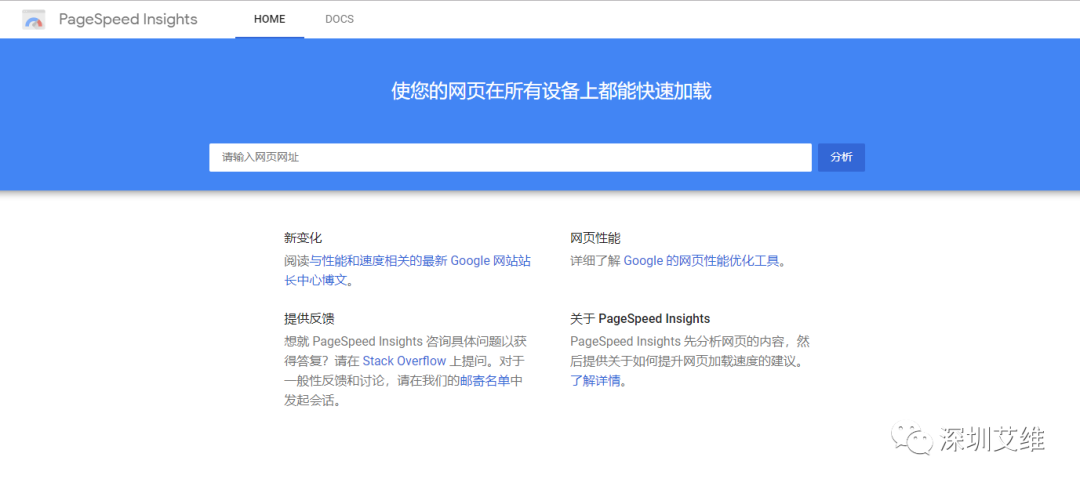Screen dimensions: 1080x486
Task: Open the 邮寄名单 mailing list link
Action: [484, 381]
